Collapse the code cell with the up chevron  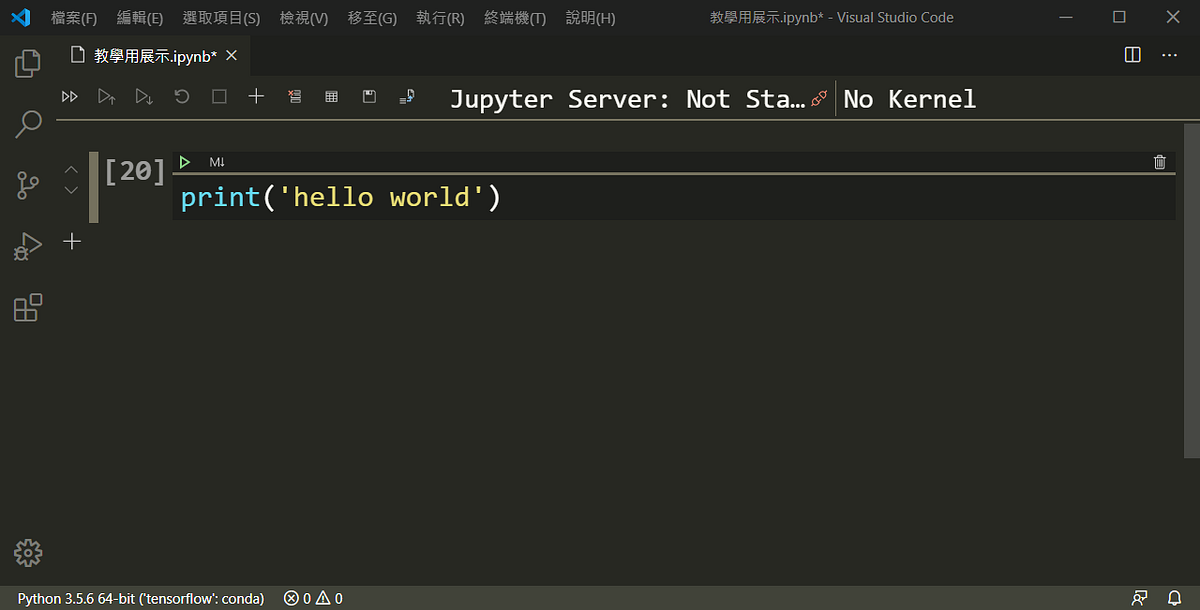pos(70,168)
